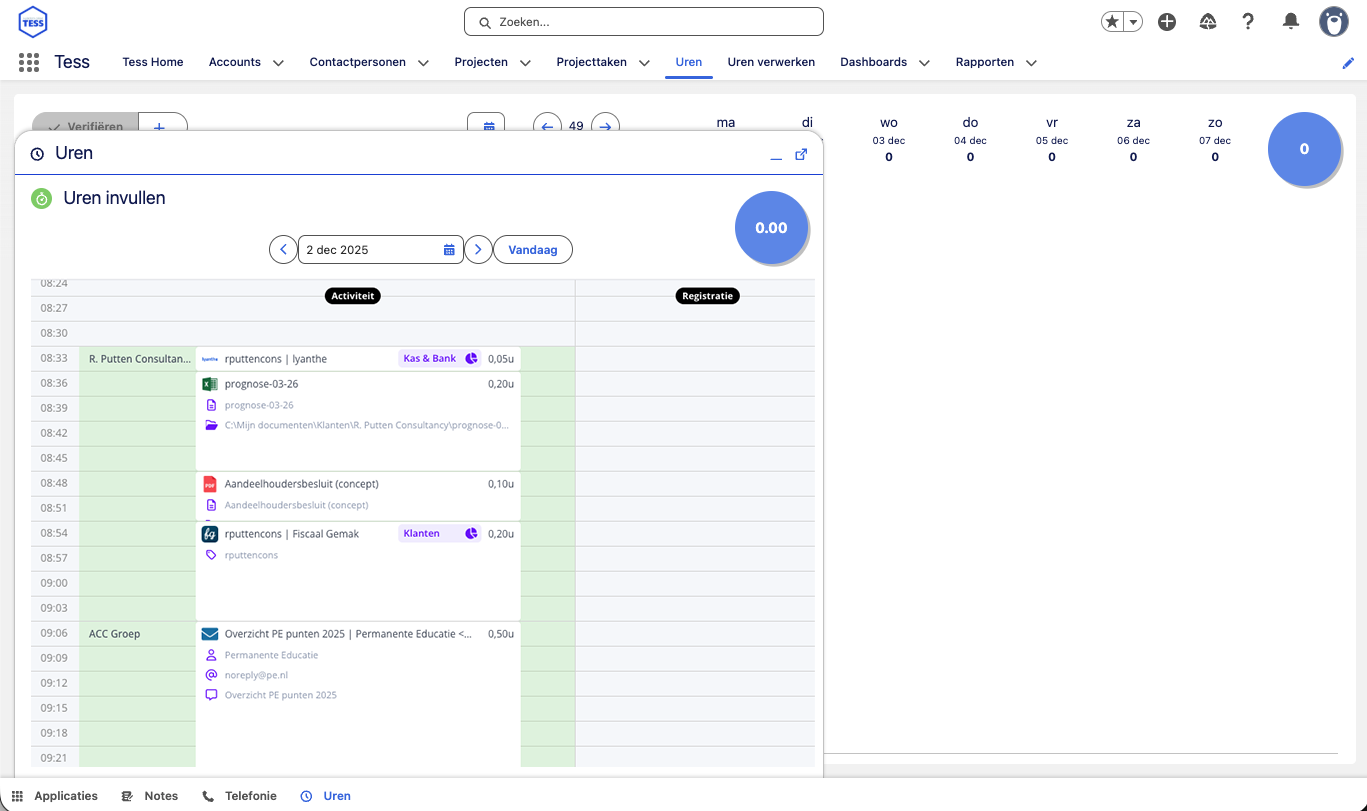Expand the Accounts dropdown chevron

[278, 63]
